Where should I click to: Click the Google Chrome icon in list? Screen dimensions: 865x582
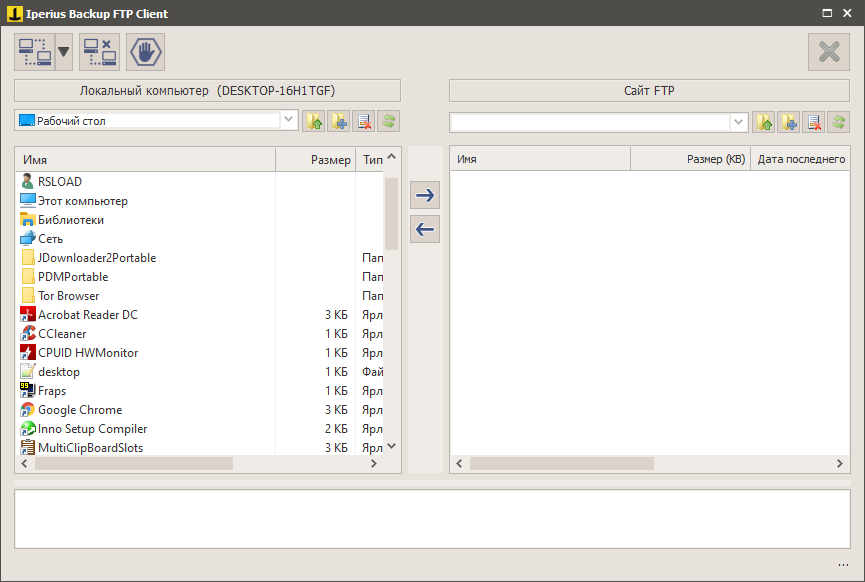click(28, 410)
